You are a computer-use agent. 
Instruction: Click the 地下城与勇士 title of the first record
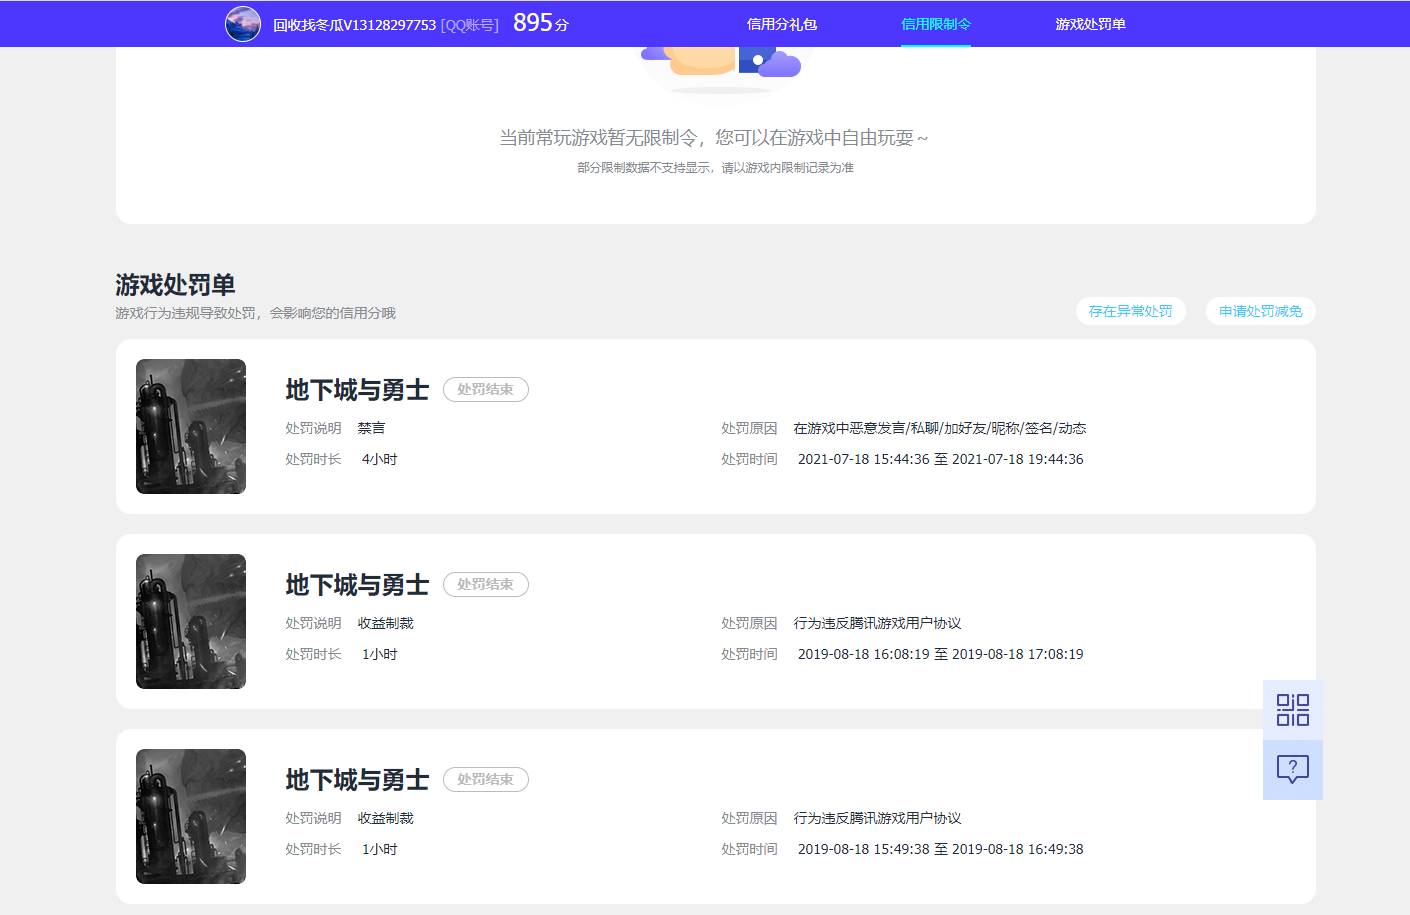point(356,390)
